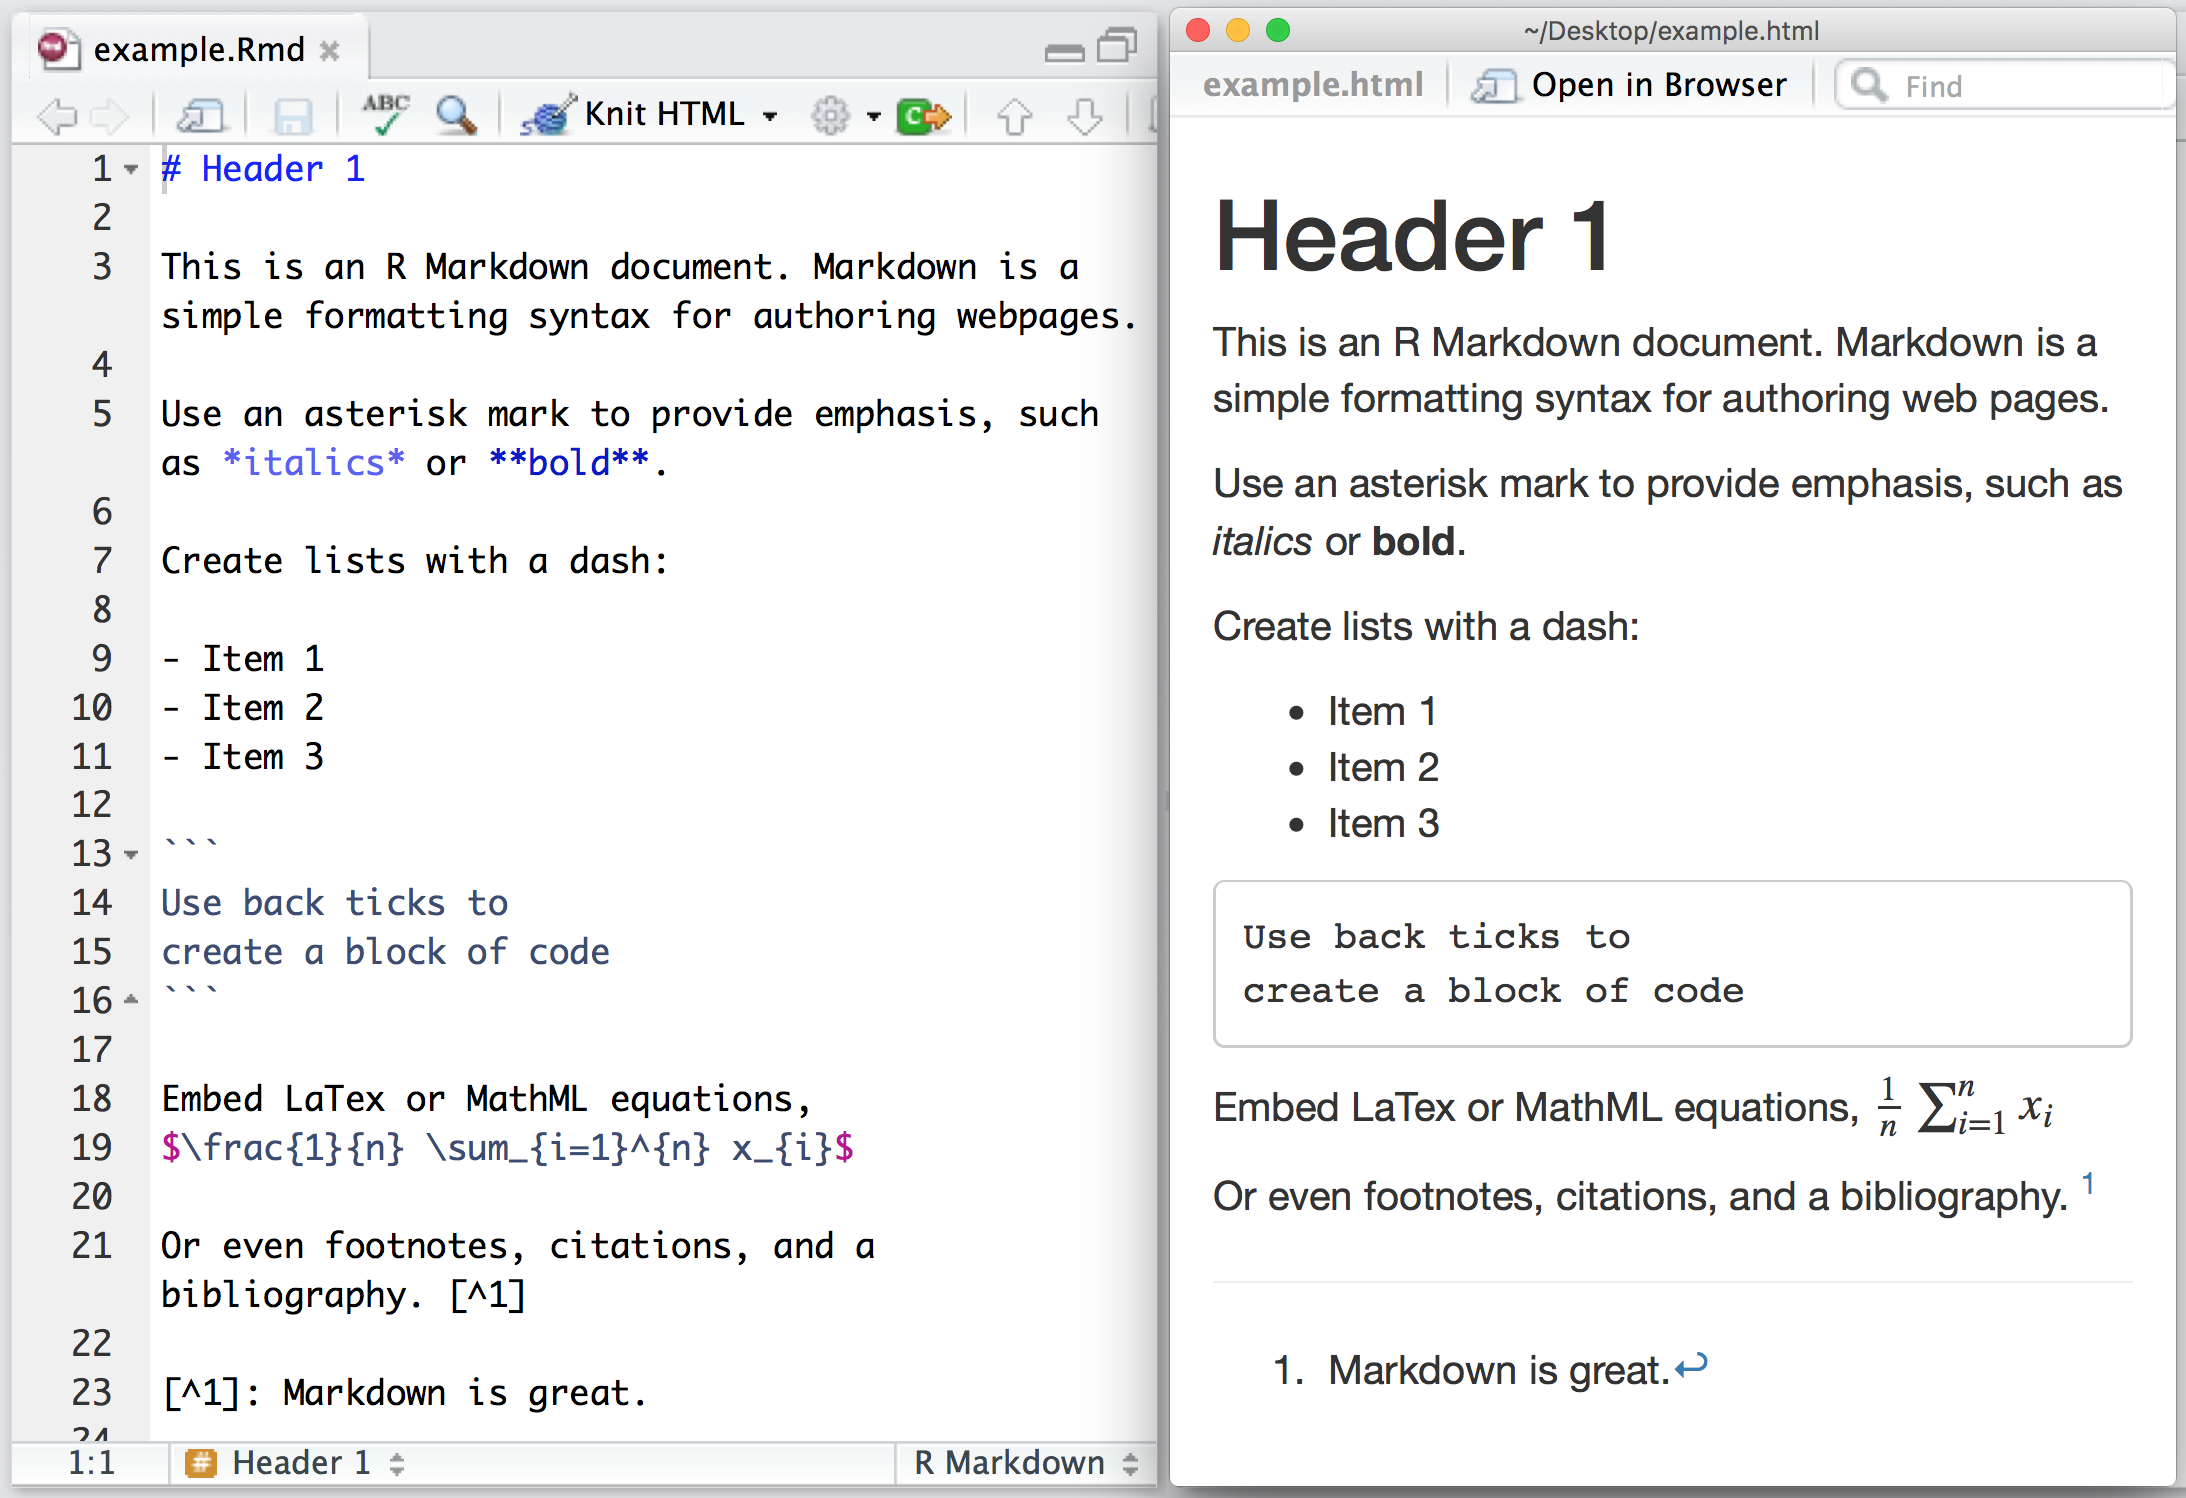The width and height of the screenshot is (2186, 1498).
Task: Click the navigate back arrow icon
Action: (x=50, y=113)
